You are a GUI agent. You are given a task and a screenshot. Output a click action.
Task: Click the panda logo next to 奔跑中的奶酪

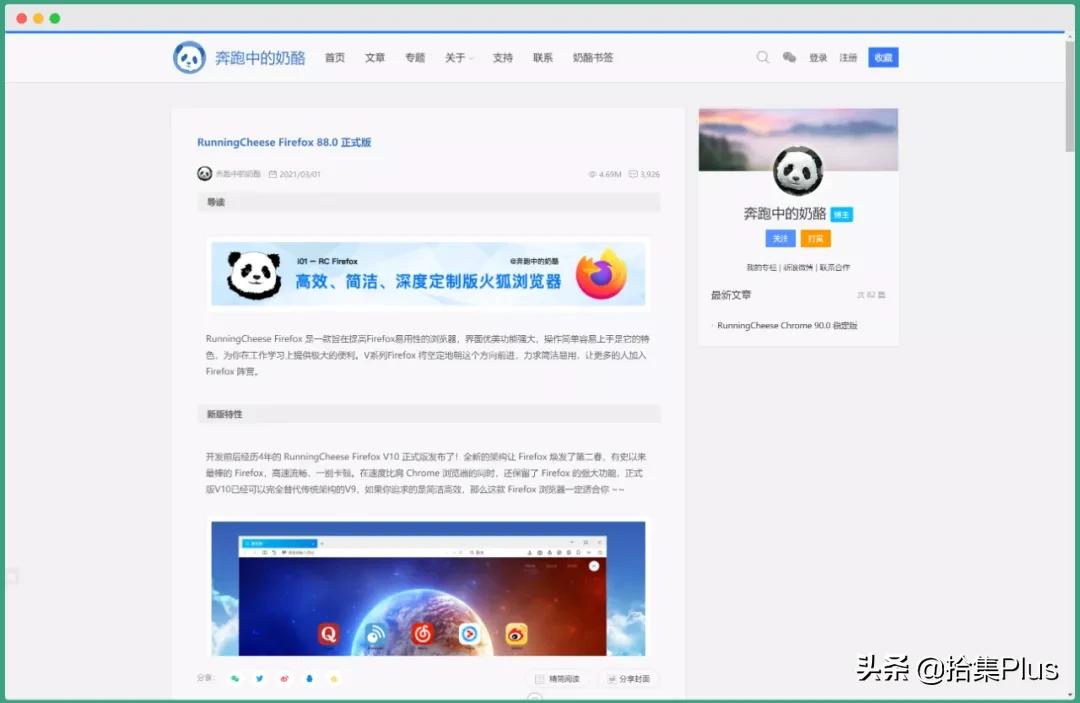coord(190,57)
